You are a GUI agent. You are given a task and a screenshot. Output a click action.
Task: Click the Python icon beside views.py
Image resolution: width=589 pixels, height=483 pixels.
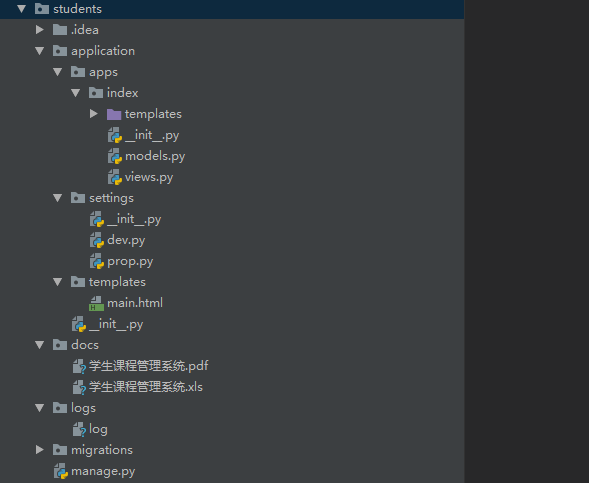[115, 177]
